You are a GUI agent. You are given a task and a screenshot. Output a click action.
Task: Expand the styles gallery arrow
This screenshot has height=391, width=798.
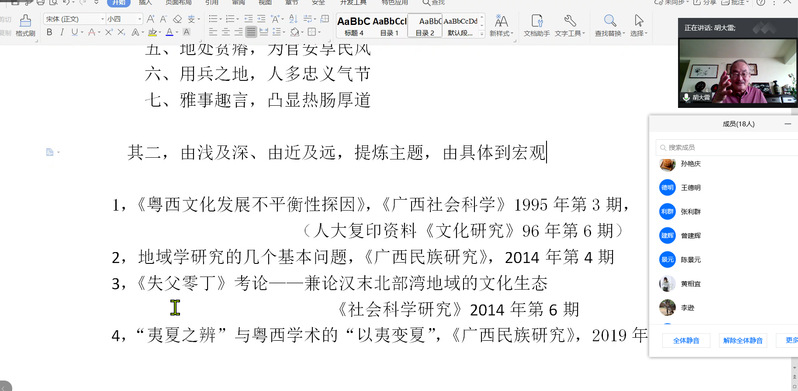pyautogui.click(x=482, y=34)
